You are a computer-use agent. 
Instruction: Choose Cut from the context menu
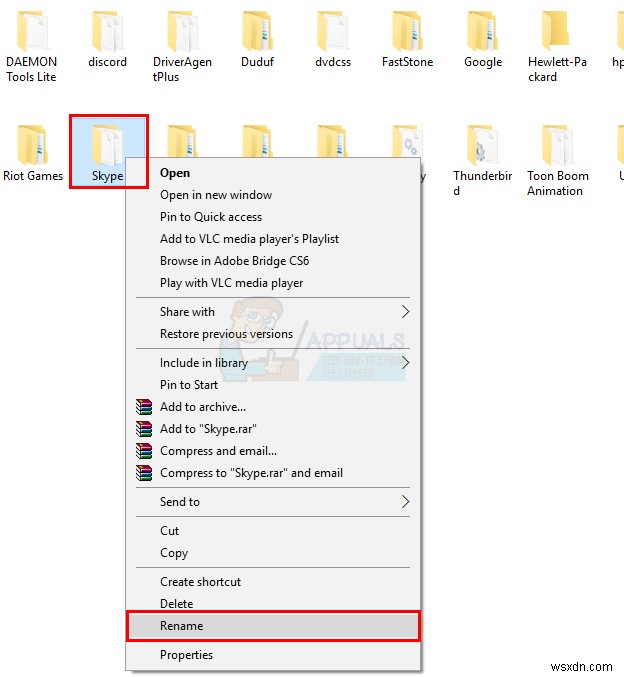coord(273,531)
